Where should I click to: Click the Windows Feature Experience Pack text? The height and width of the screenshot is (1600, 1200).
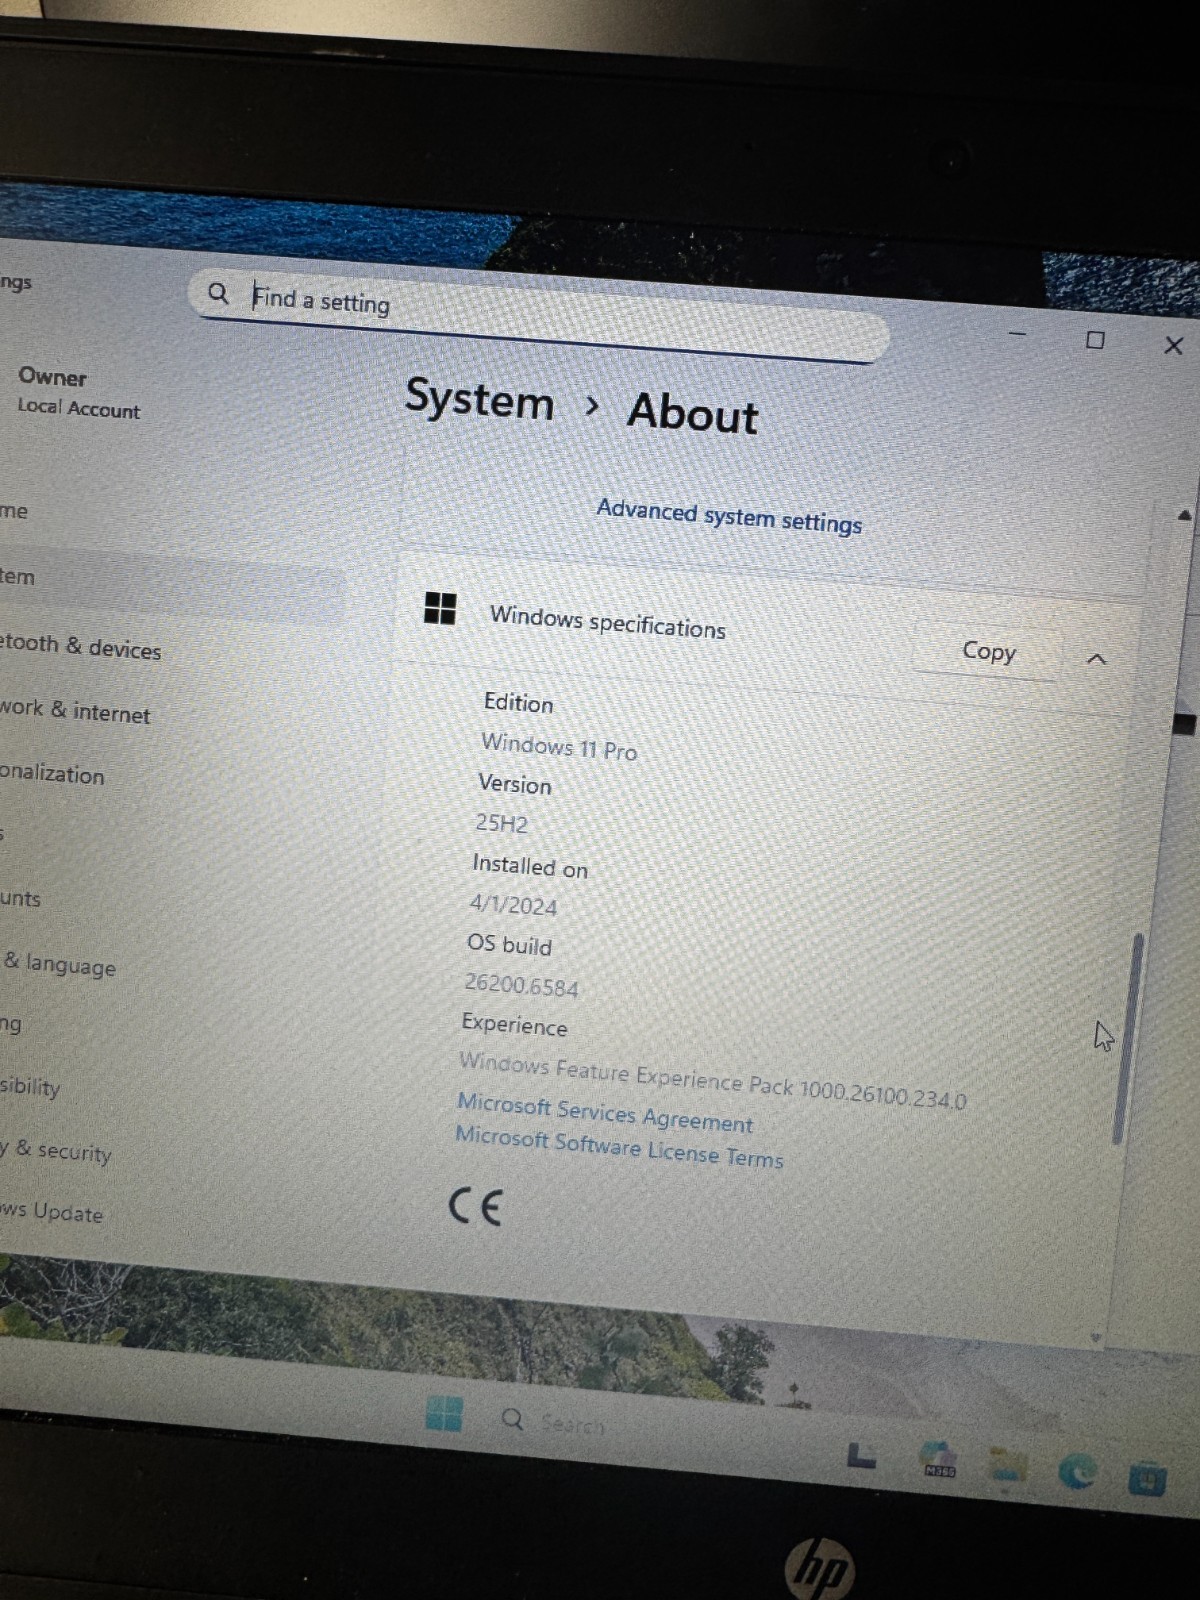[x=712, y=1080]
